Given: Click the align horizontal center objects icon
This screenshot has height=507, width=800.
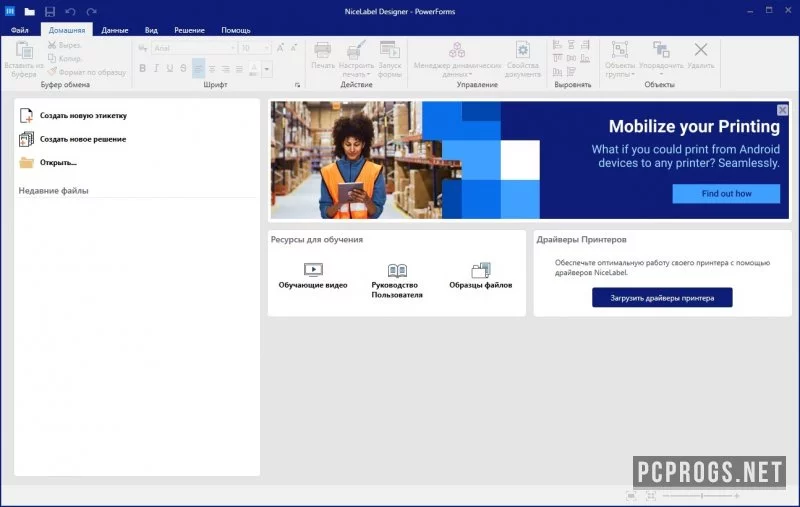Looking at the screenshot, I should click(x=571, y=45).
